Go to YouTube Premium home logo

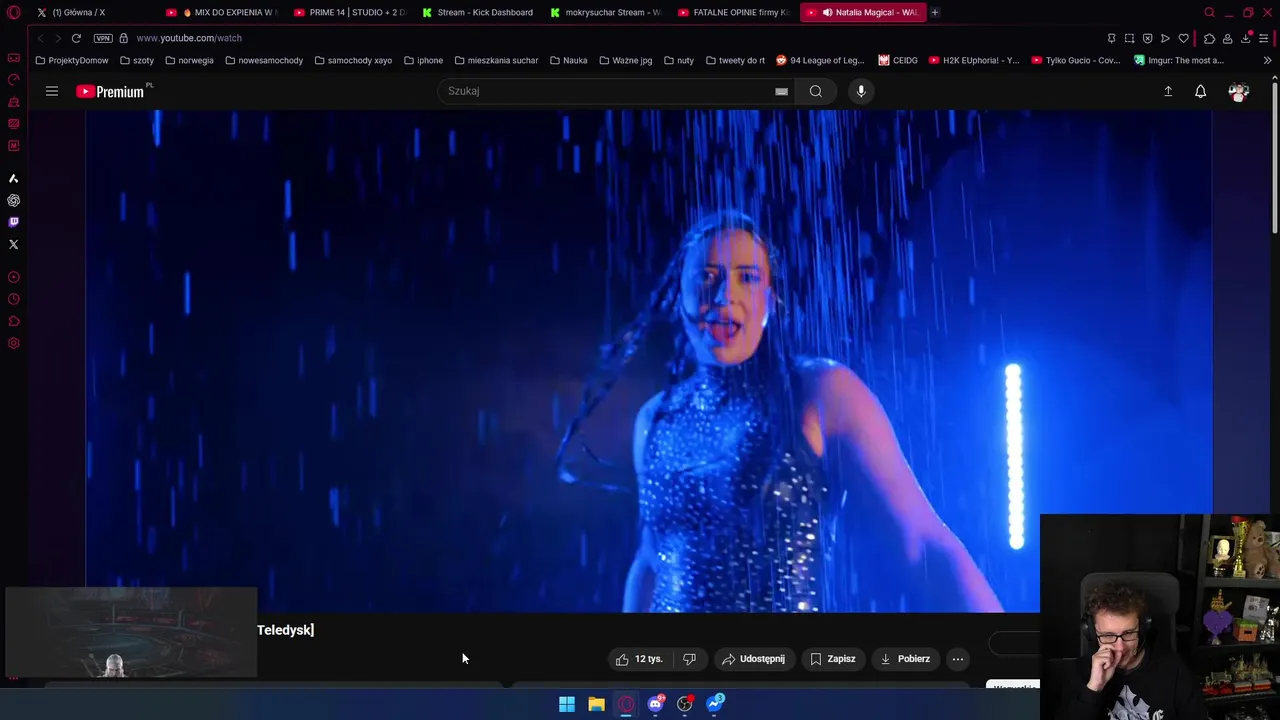[113, 91]
